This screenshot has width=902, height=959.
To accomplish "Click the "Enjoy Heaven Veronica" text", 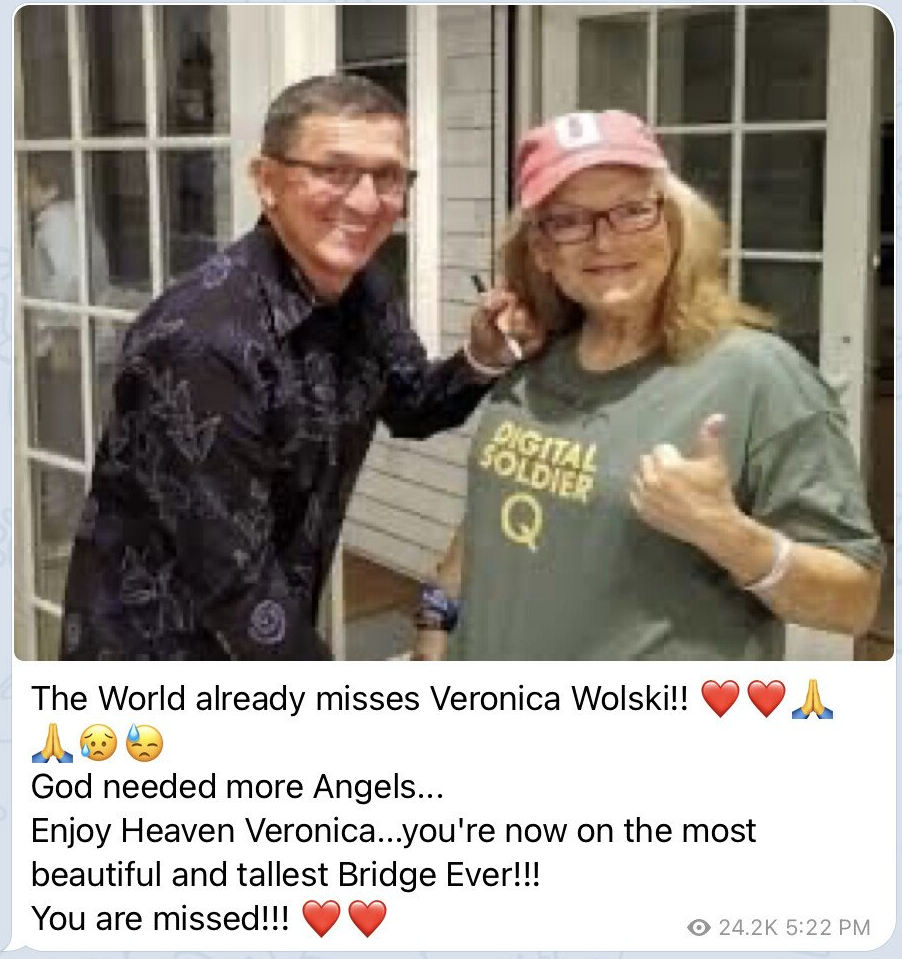I will click(202, 831).
